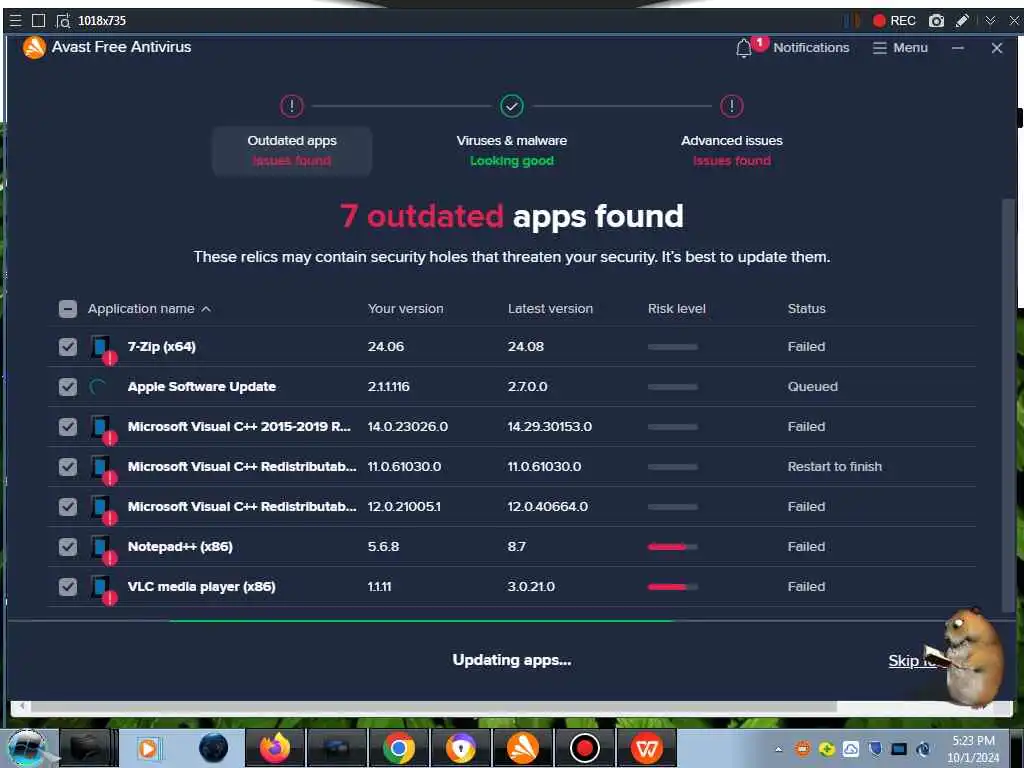Image resolution: width=1024 pixels, height=768 pixels.
Task: Uncheck the VLC media player (x86) checkbox
Action: pyautogui.click(x=68, y=587)
